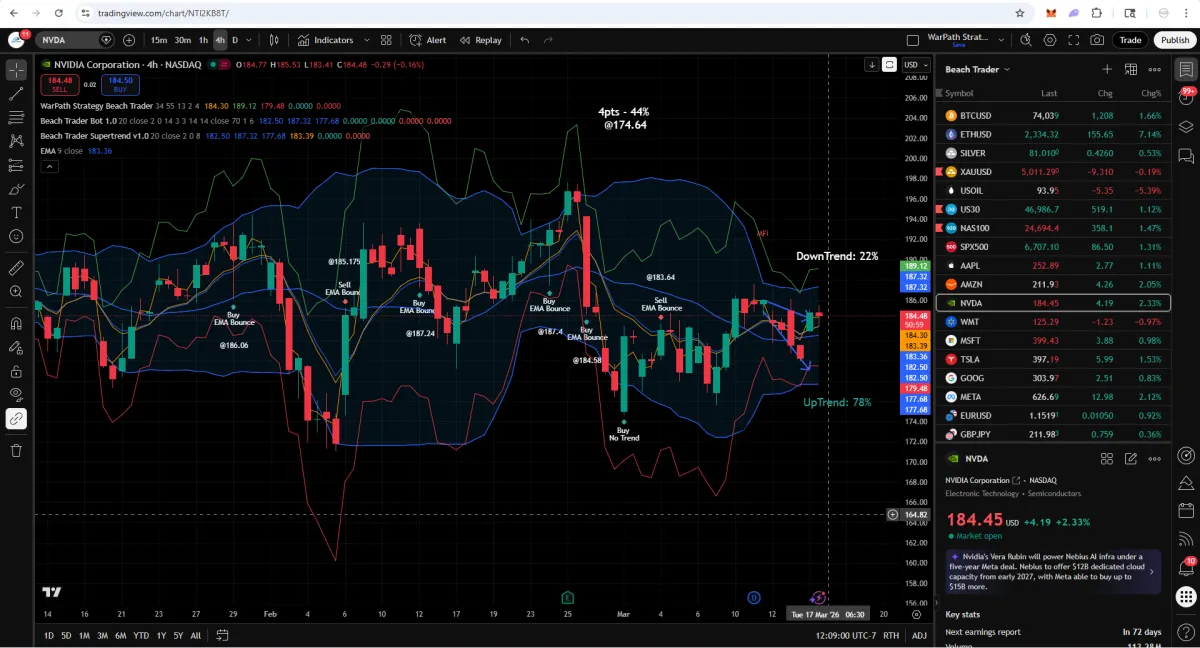The width and height of the screenshot is (1200, 648).
Task: Toggle ADJ adjusted data button
Action: pos(919,635)
